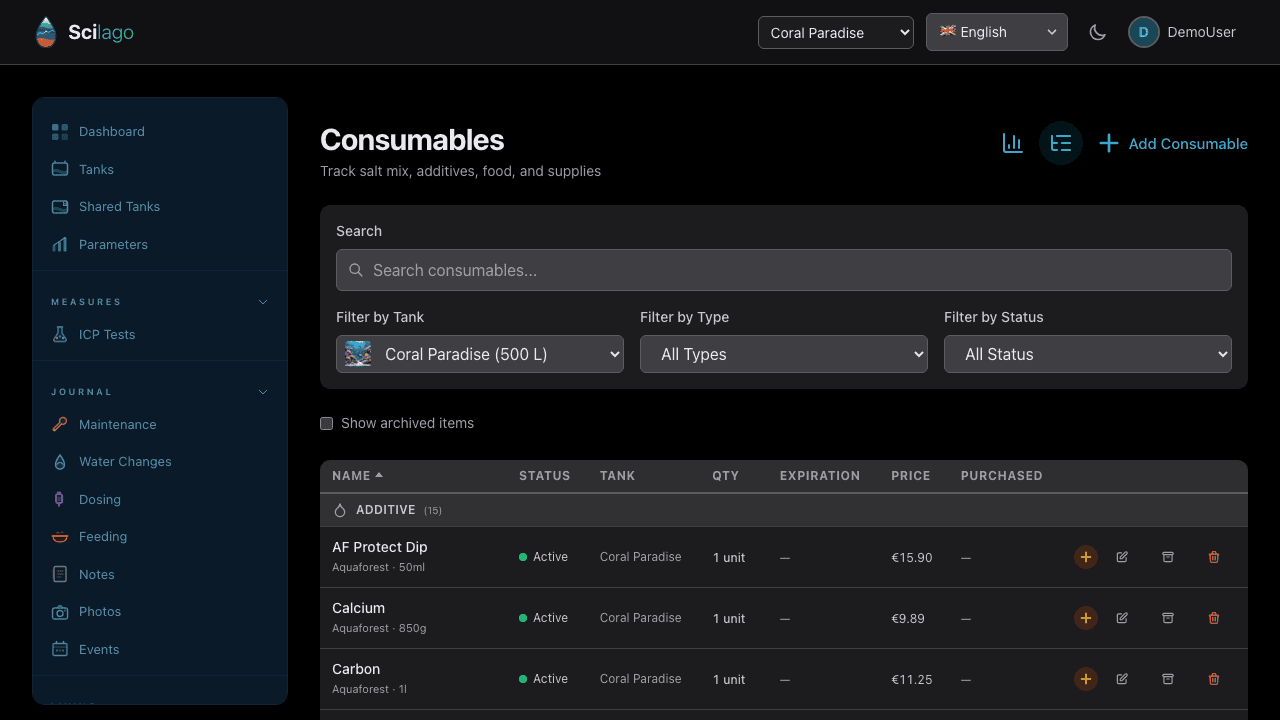Toggle dark mode moon icon
This screenshot has height=720, width=1280.
[x=1098, y=32]
